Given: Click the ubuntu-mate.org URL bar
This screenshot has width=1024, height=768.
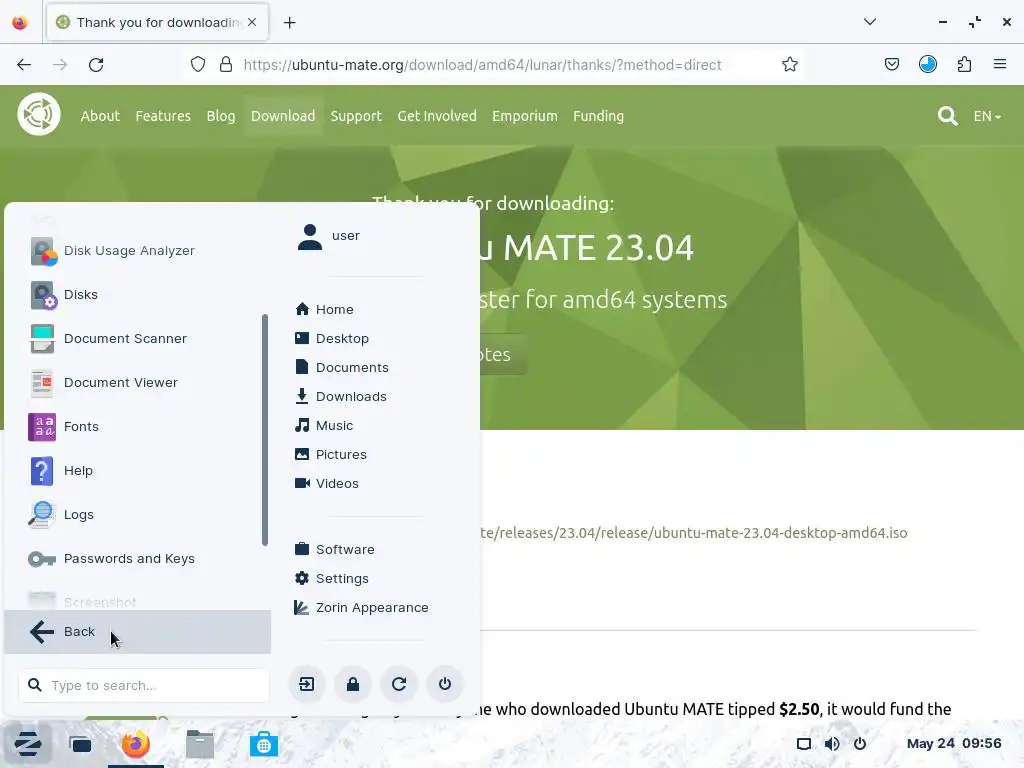Looking at the screenshot, I should coord(482,65).
